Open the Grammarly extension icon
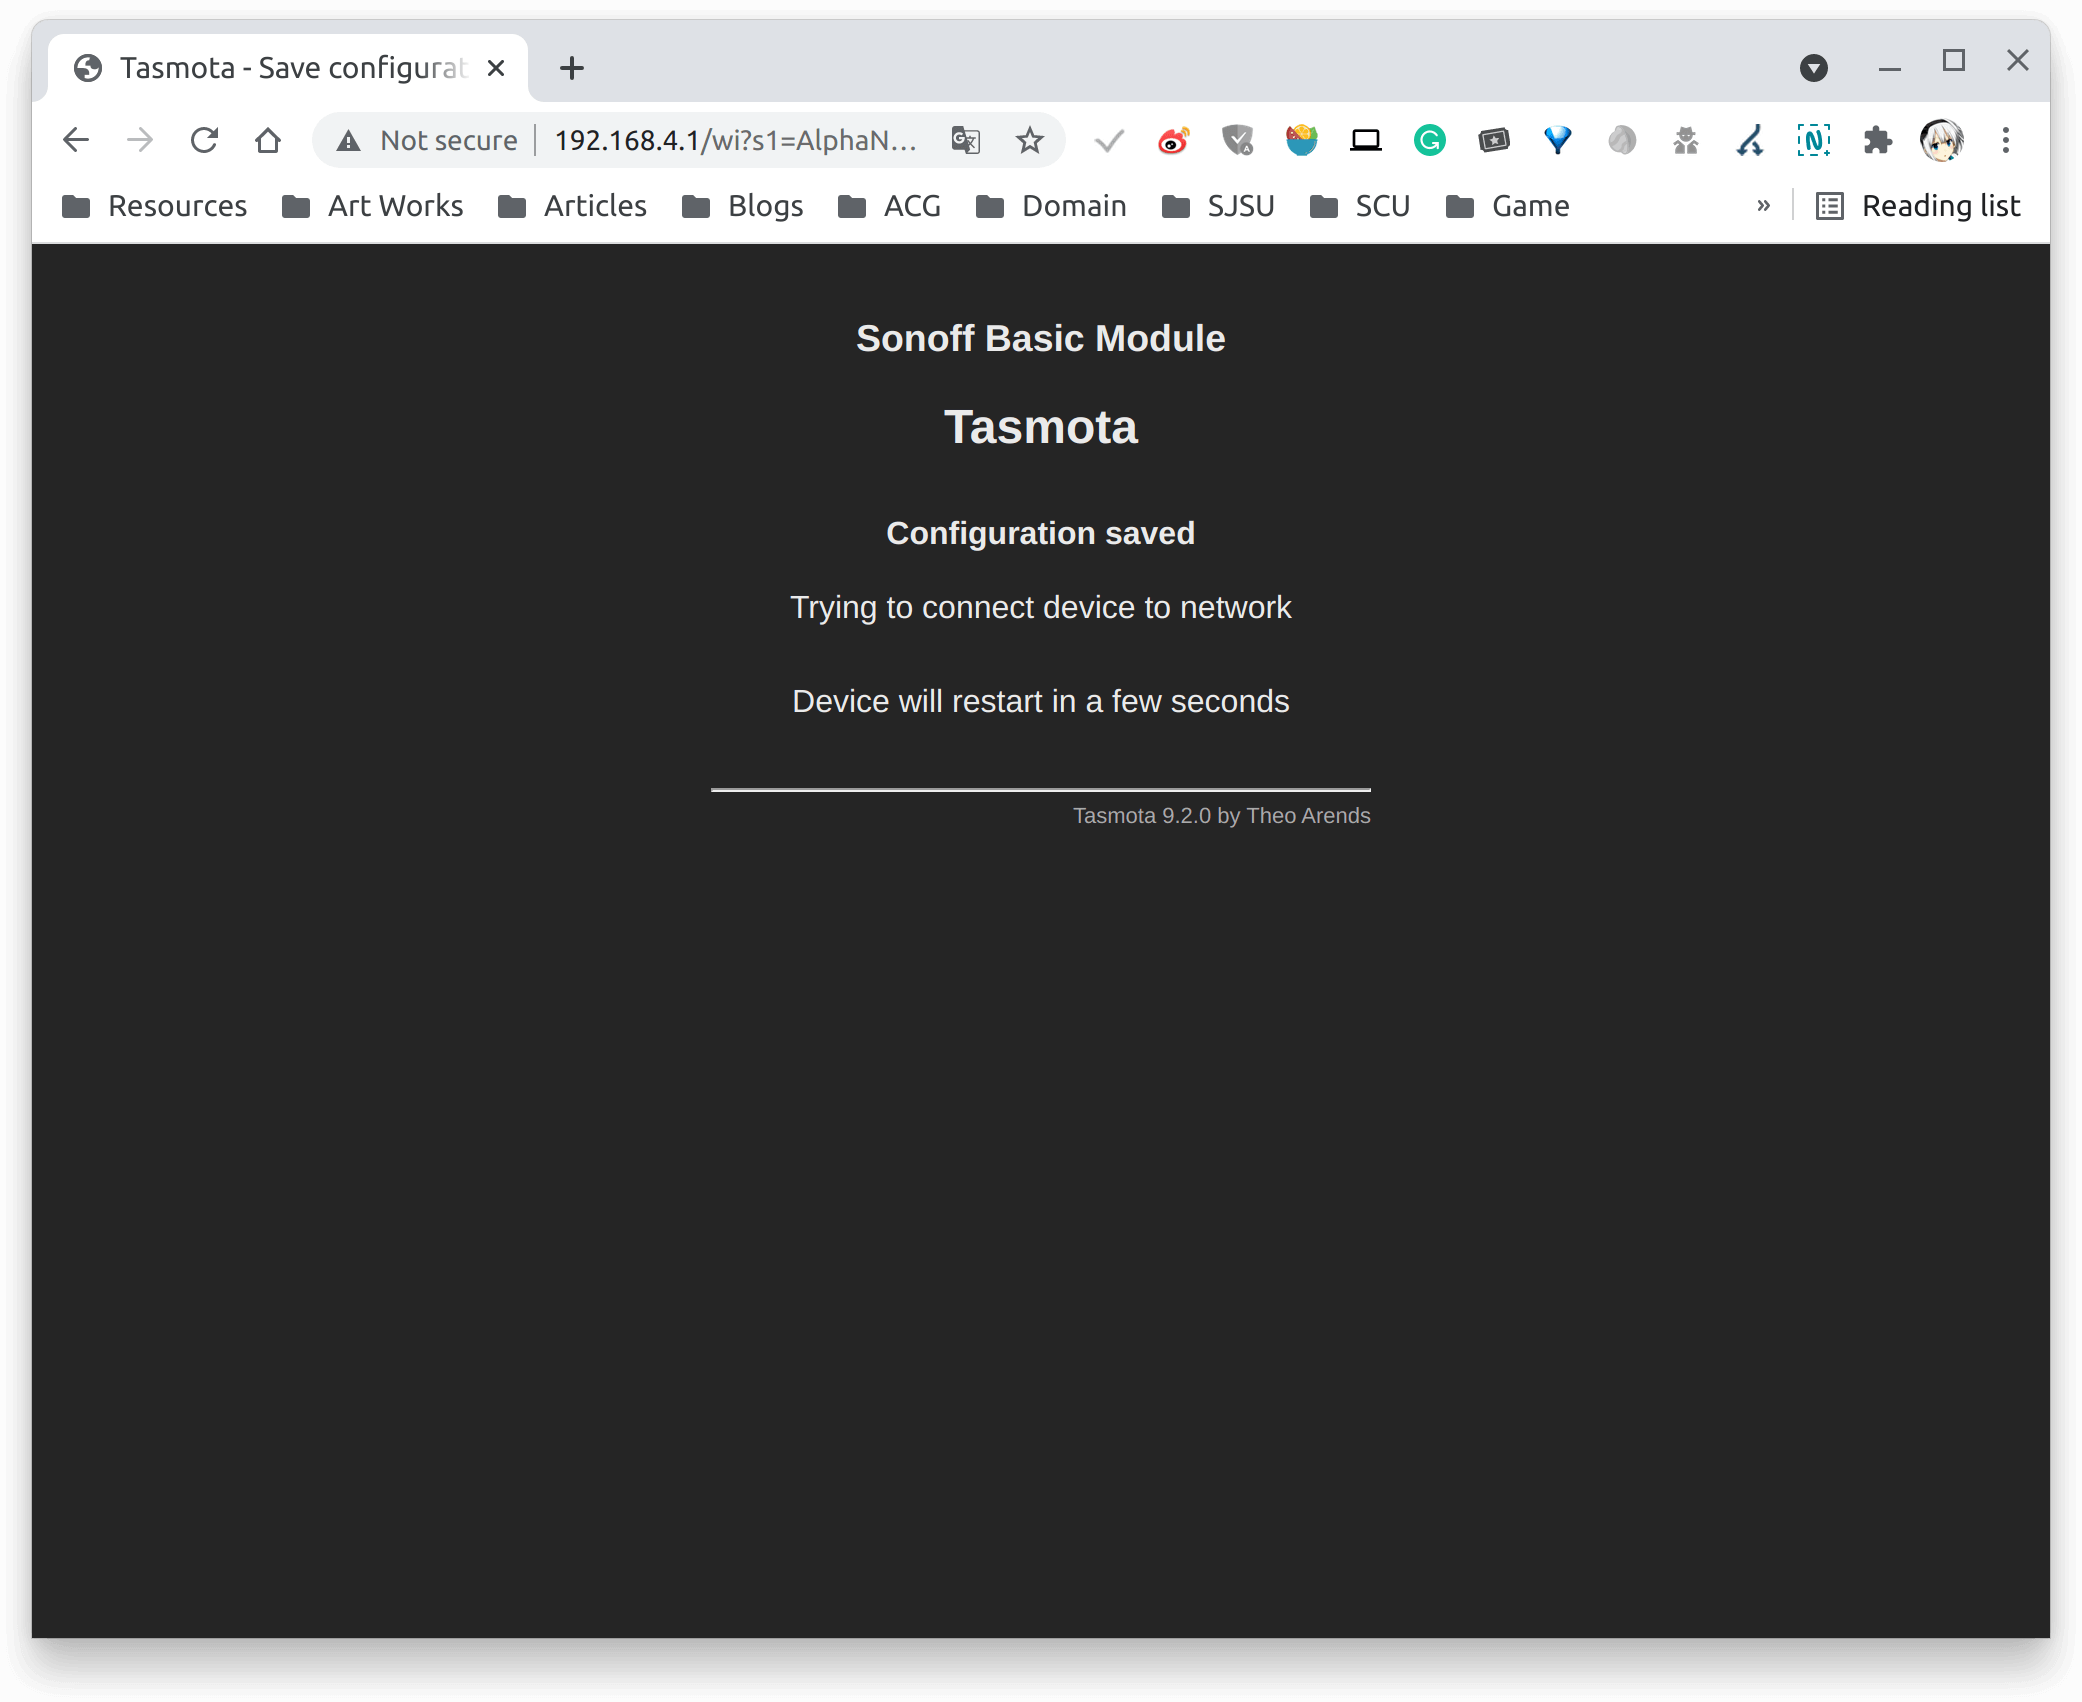This screenshot has width=2082, height=1702. pos(1429,140)
